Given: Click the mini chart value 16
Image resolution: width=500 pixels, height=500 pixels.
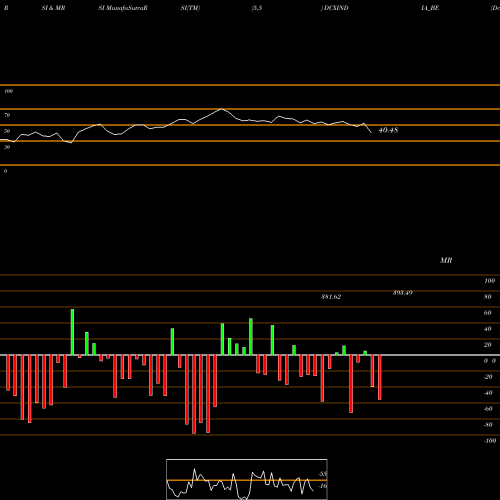Looking at the screenshot, I should click(322, 486).
